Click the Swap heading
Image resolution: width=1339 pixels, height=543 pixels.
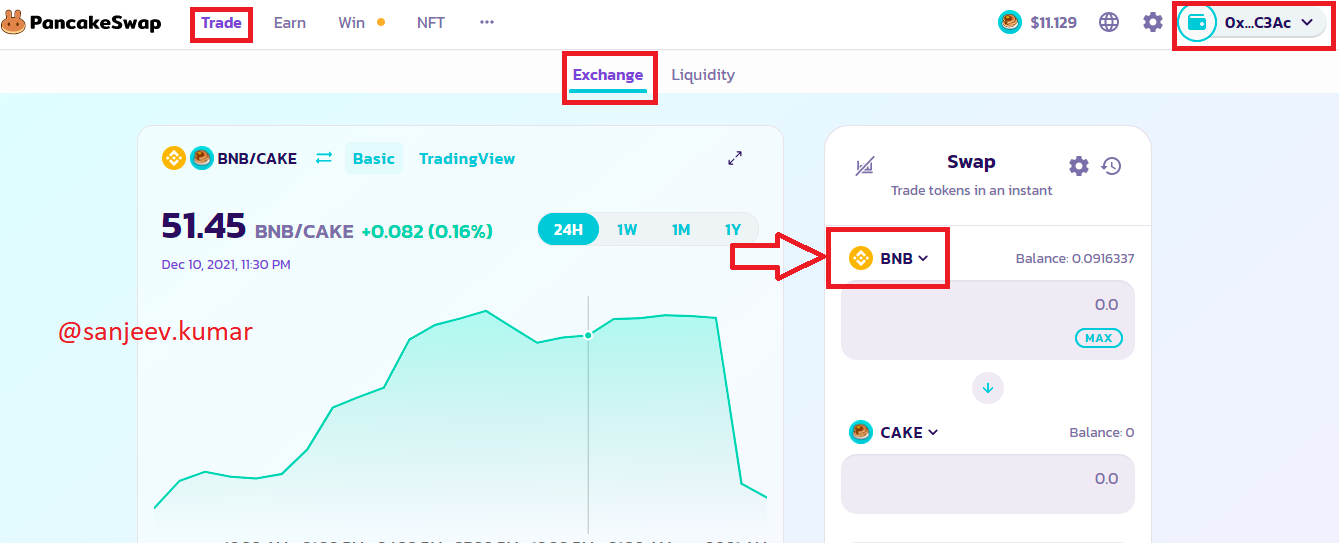point(971,162)
